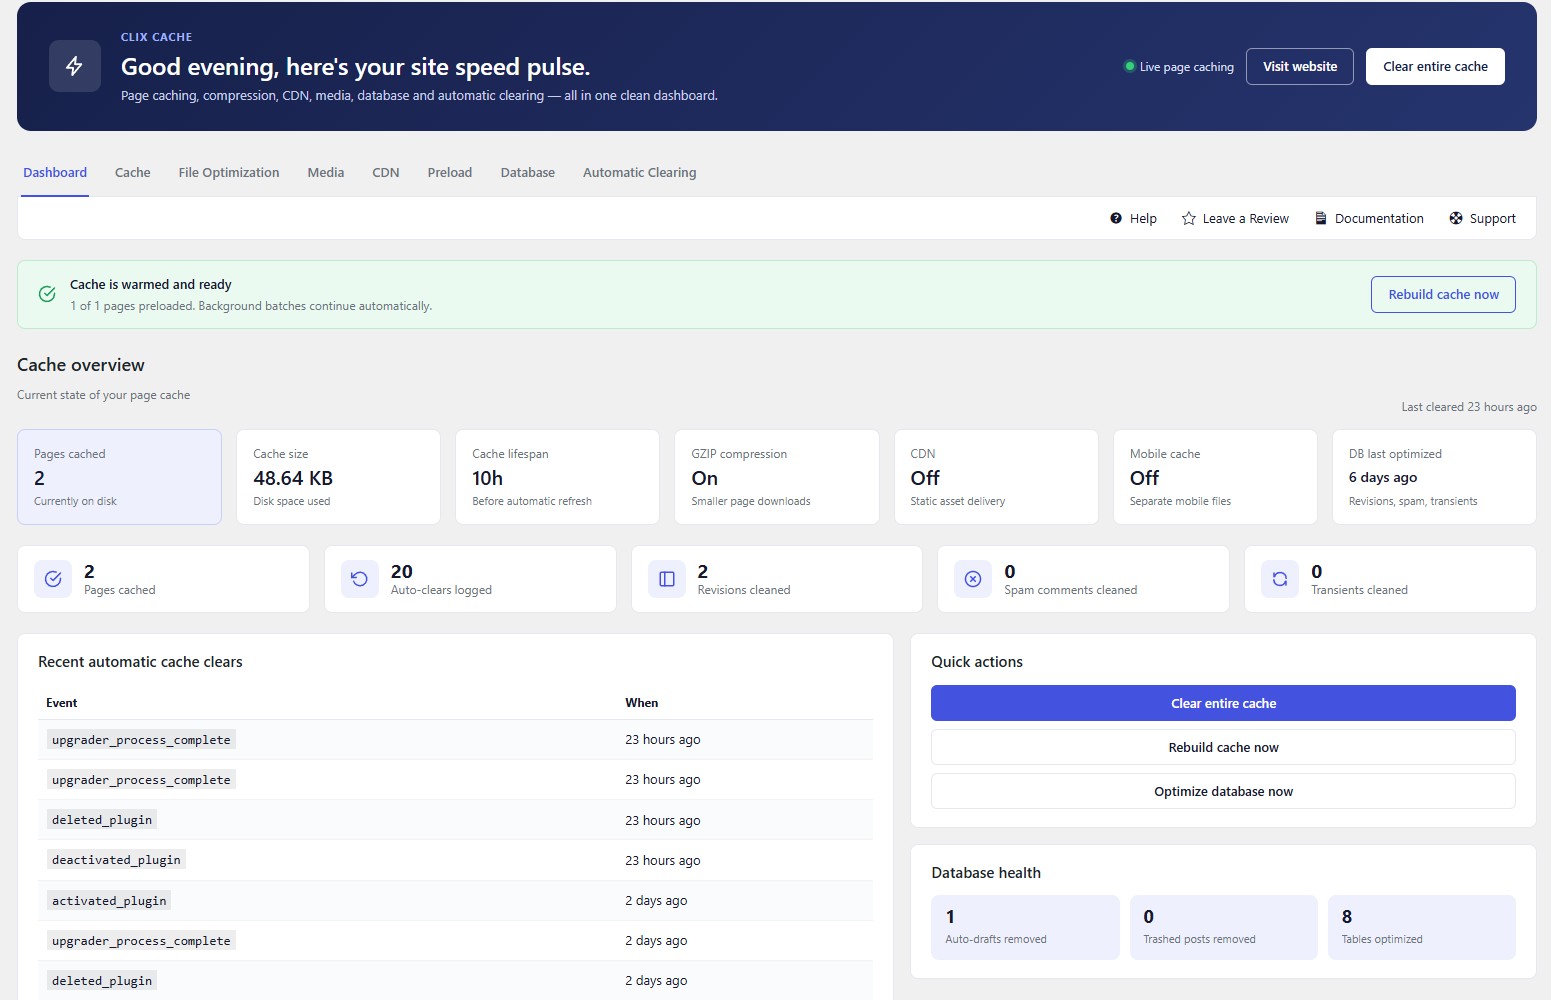Click blue Clear entire cache quick action

1223,703
